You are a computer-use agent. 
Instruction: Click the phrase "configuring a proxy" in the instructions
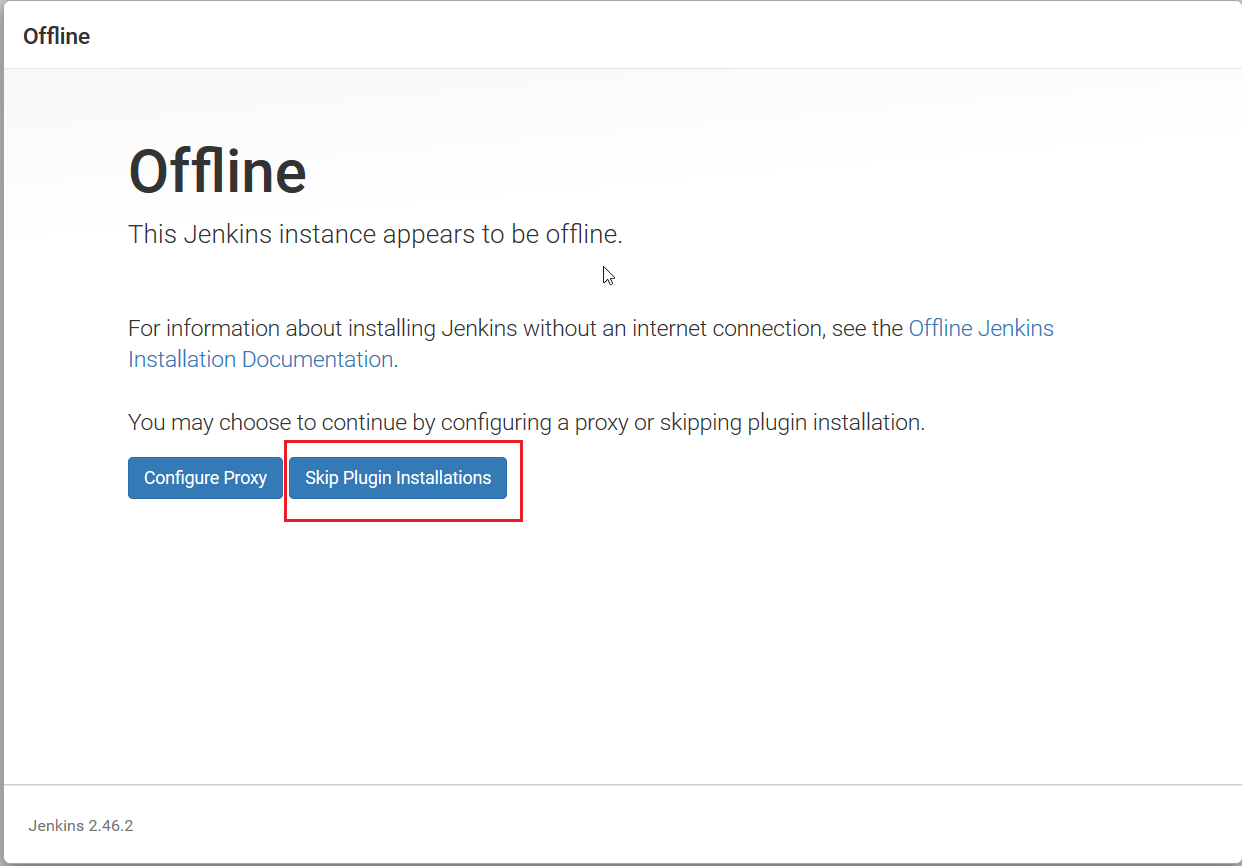coord(534,423)
